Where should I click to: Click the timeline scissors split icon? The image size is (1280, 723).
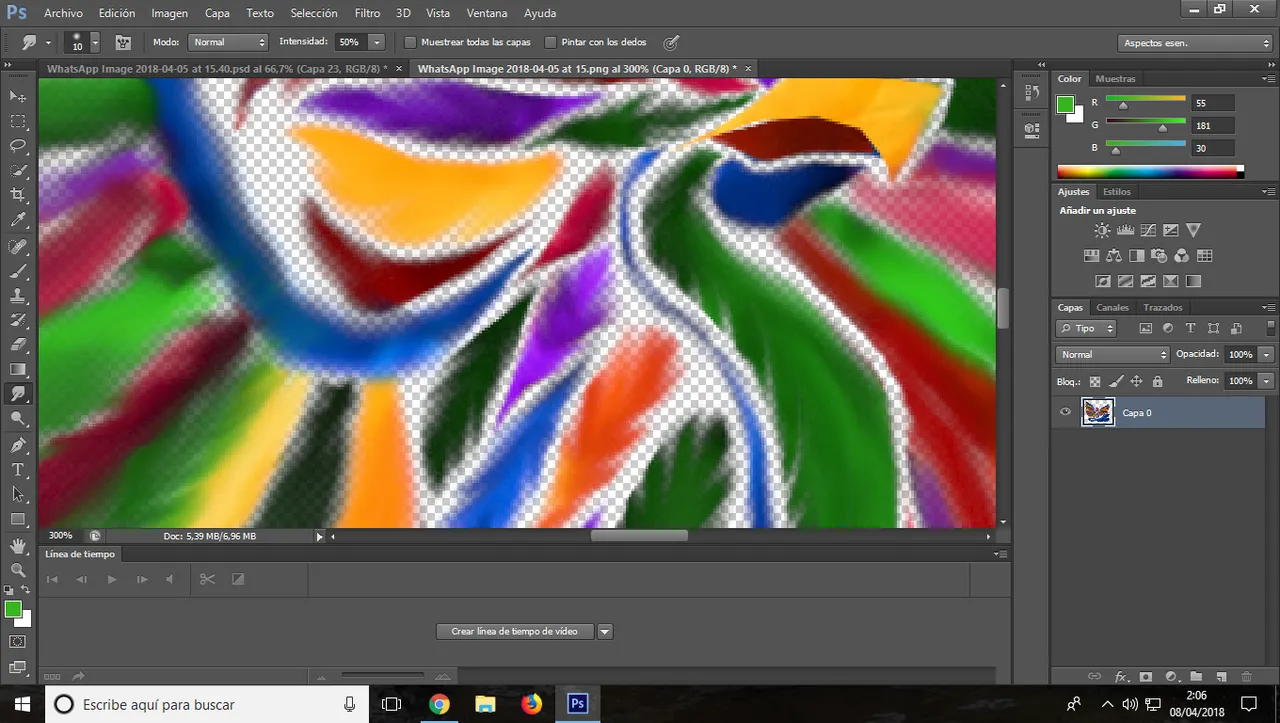pyautogui.click(x=207, y=579)
